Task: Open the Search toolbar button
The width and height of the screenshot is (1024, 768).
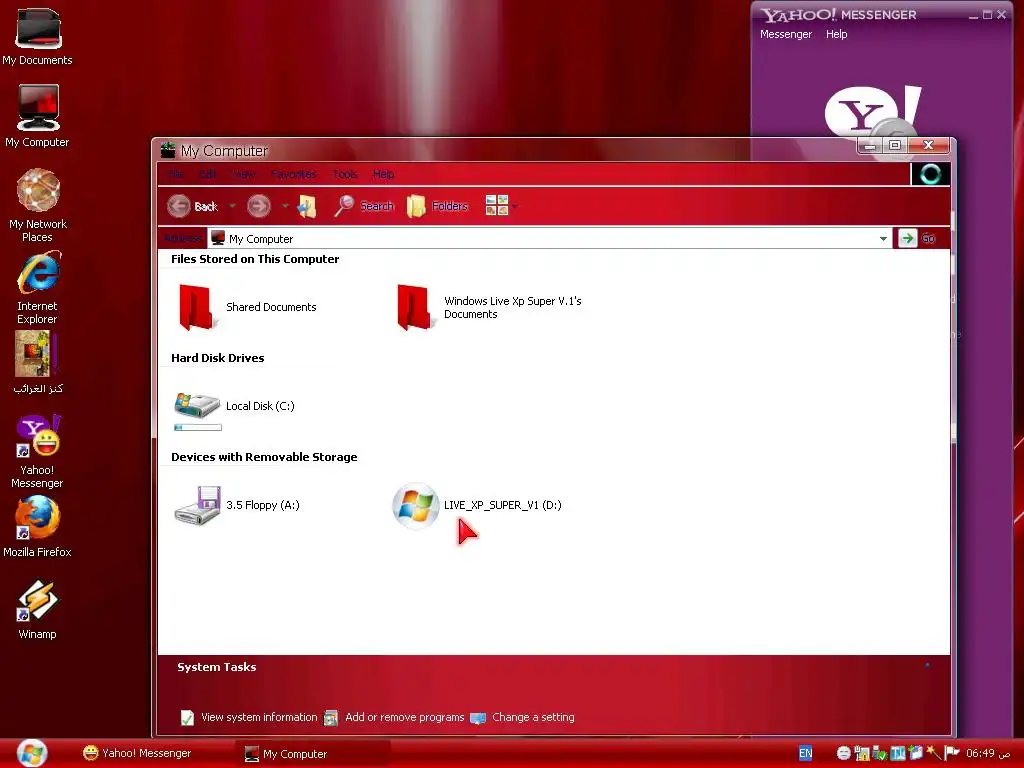Action: pos(364,206)
